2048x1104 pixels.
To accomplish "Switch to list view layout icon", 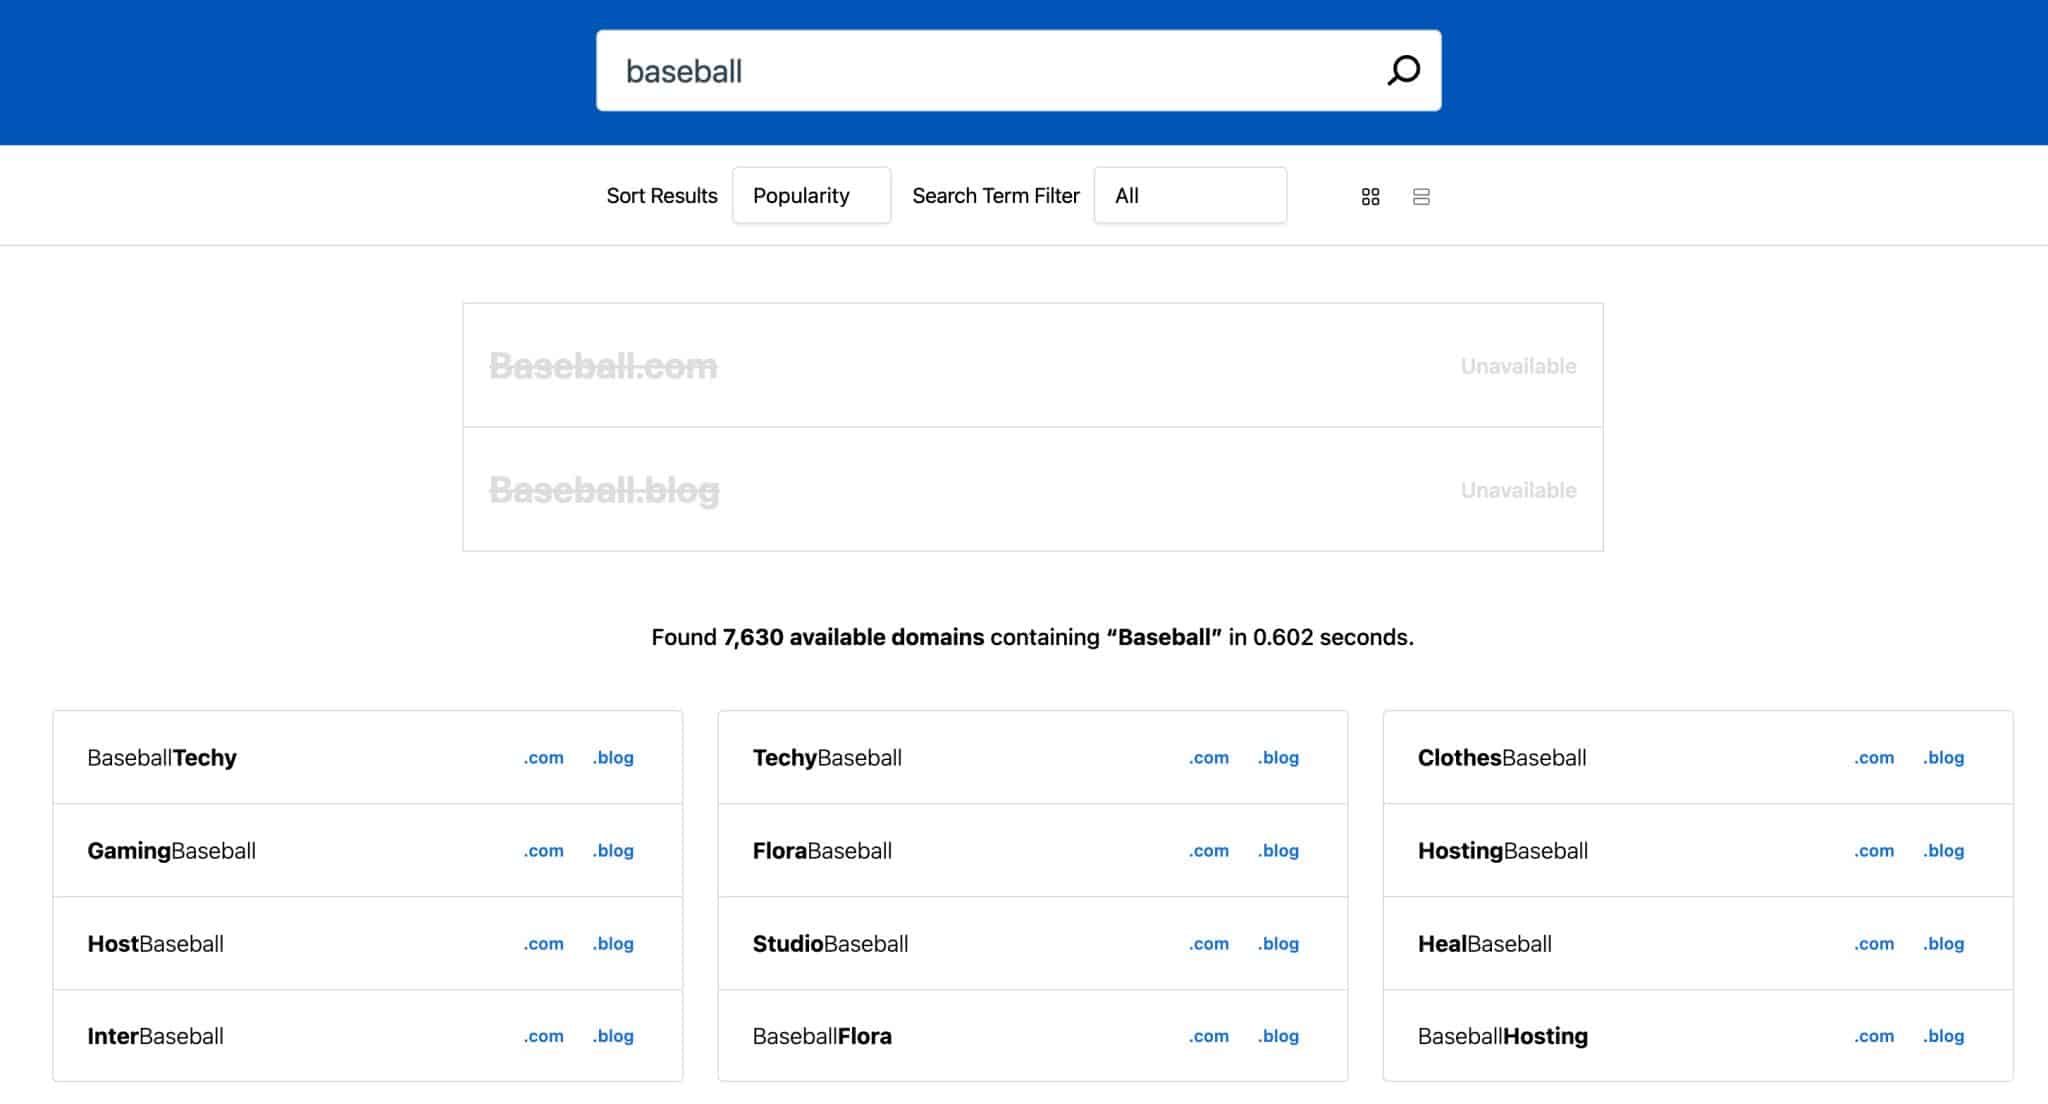I will click(1421, 197).
